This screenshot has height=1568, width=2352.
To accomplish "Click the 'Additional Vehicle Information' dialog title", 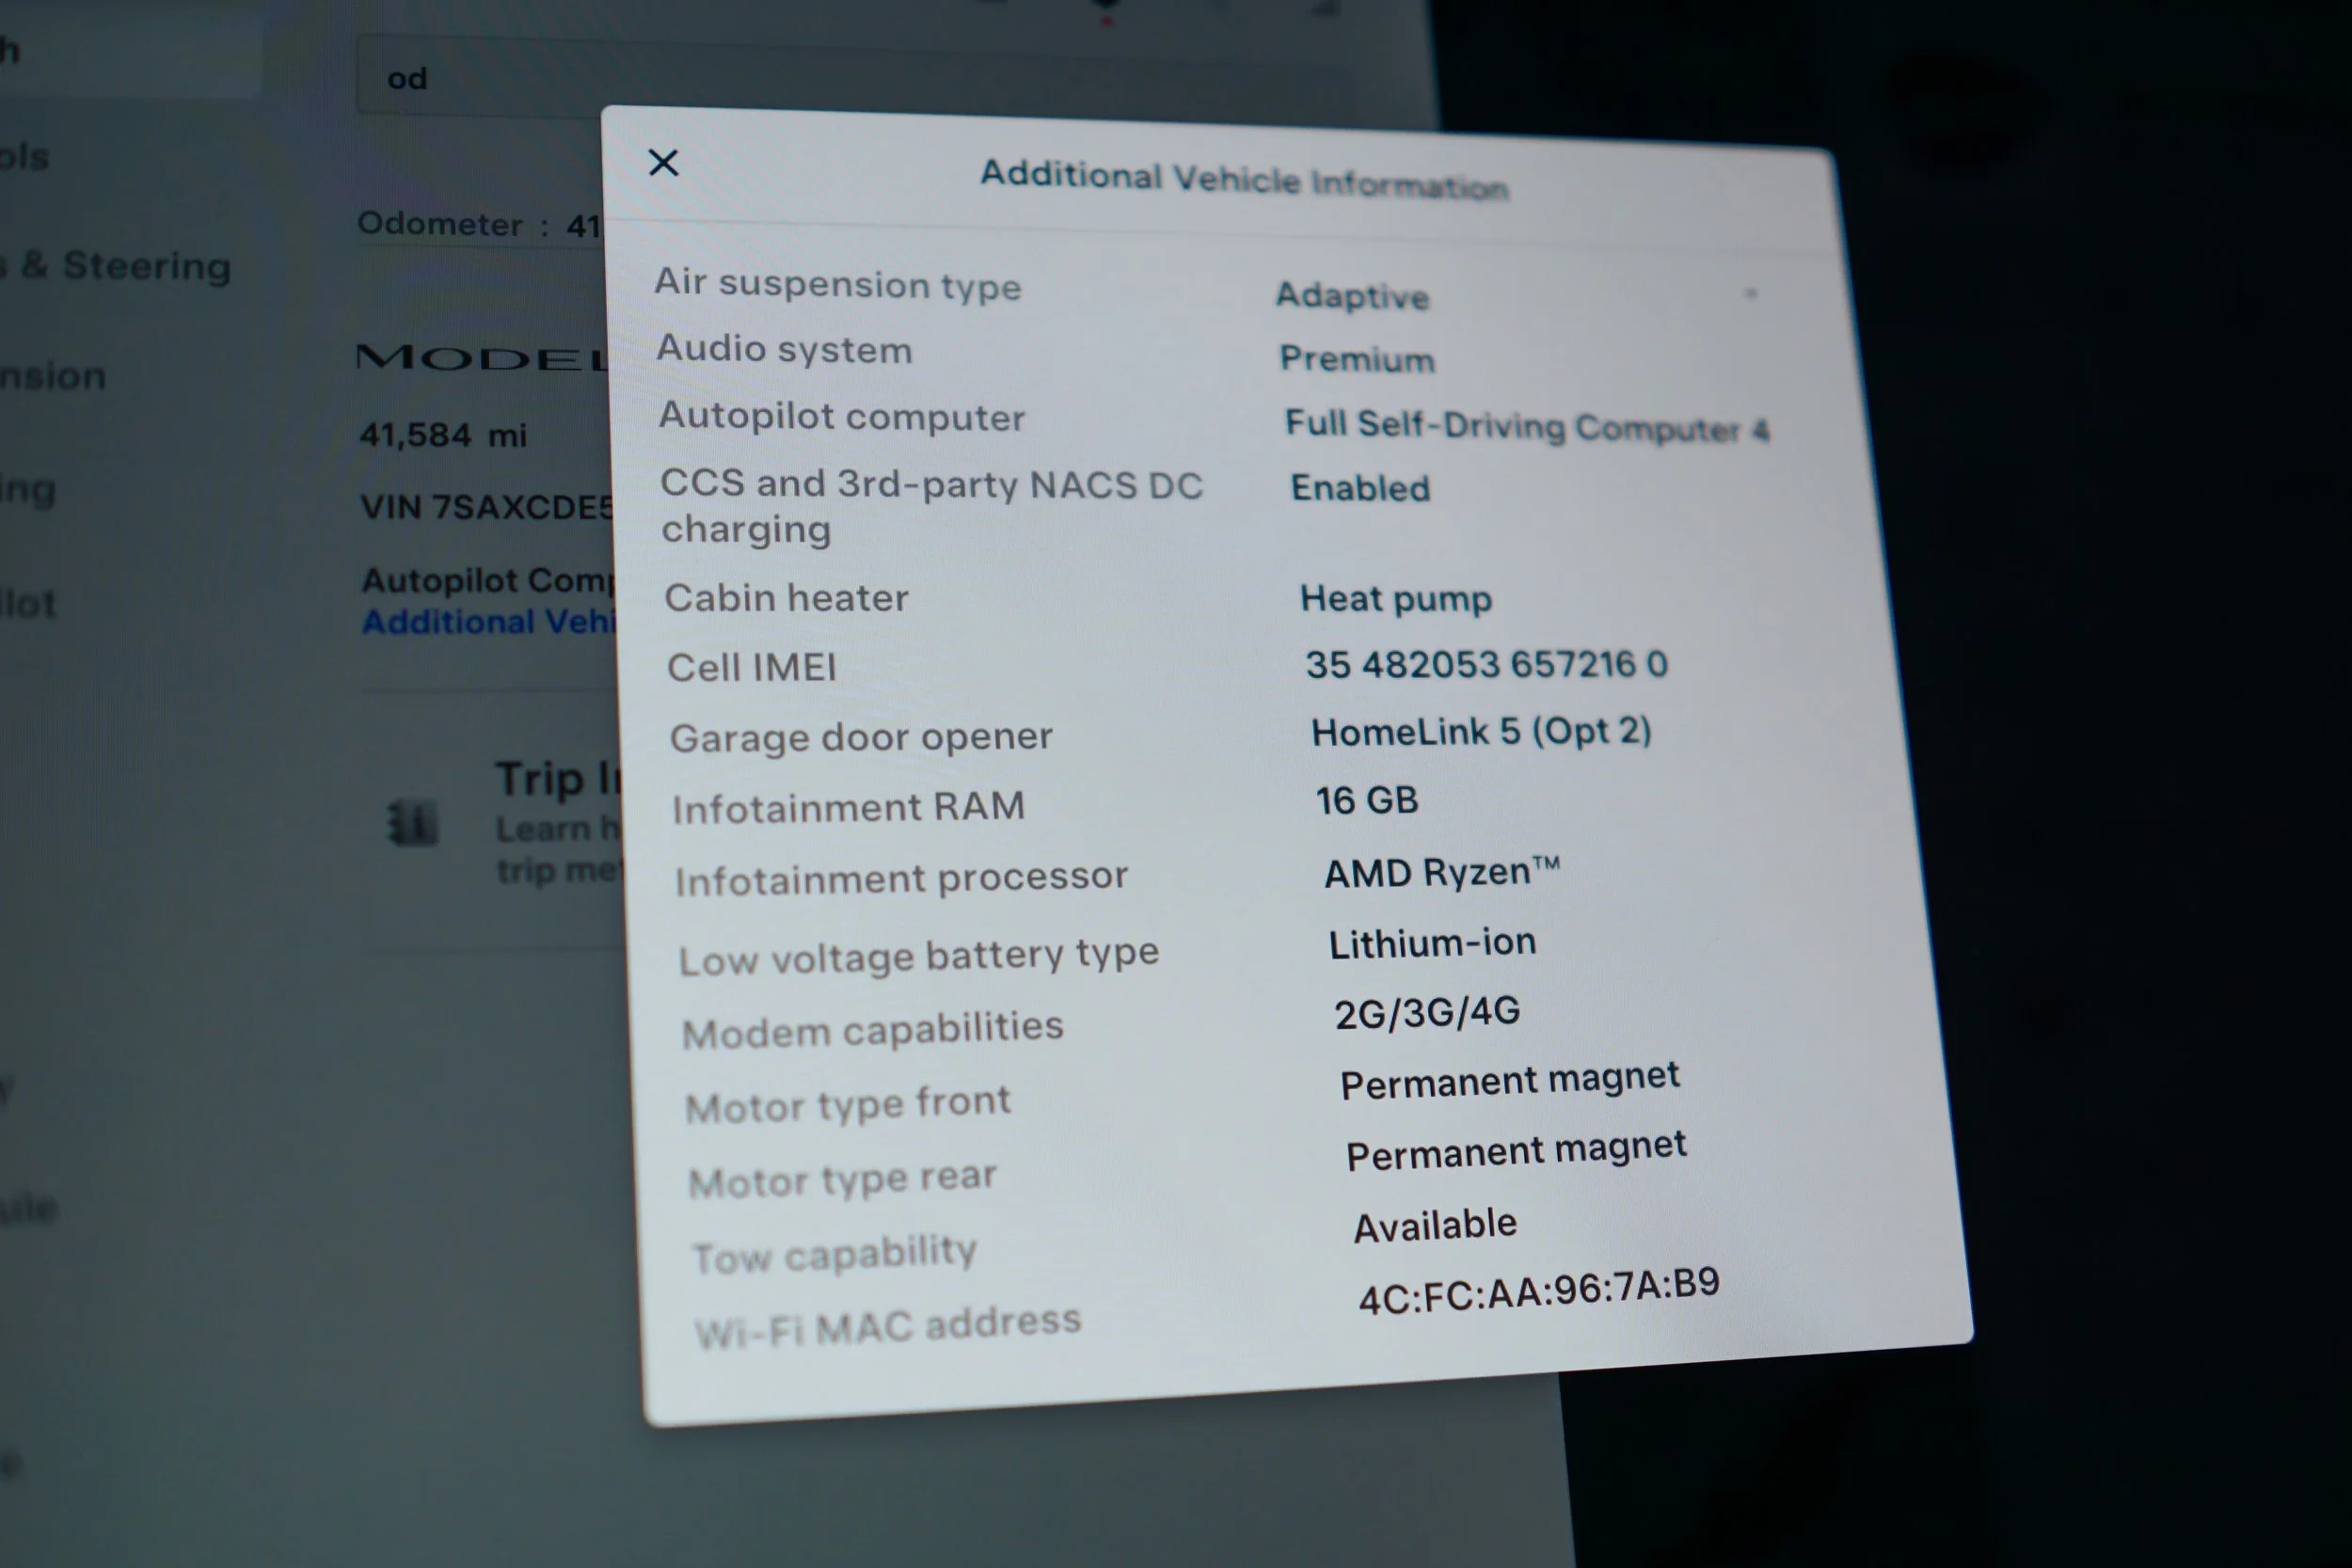I will [1243, 180].
